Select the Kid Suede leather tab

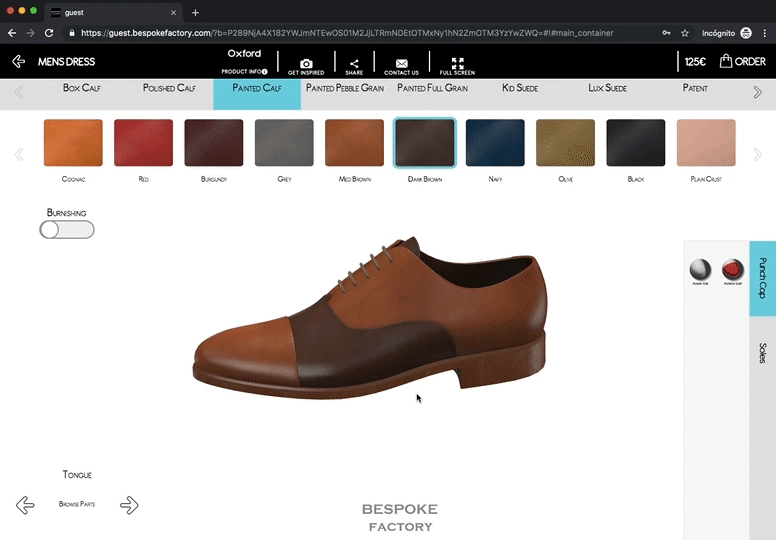(519, 89)
